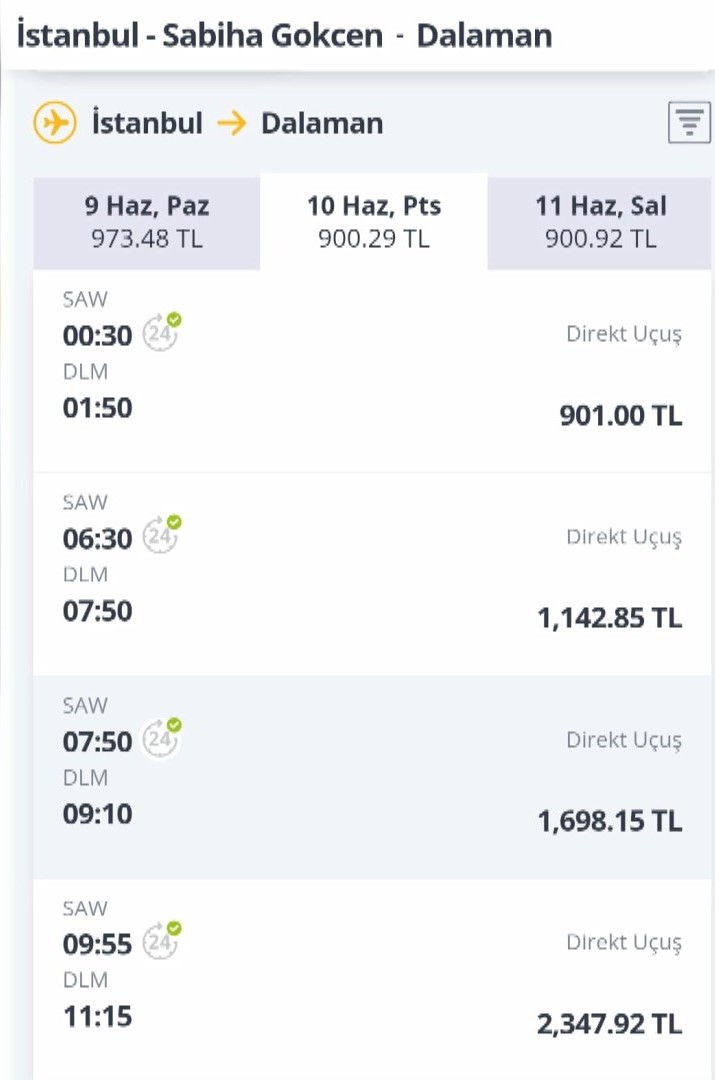Tap the İstanbul origin city label

147,123
